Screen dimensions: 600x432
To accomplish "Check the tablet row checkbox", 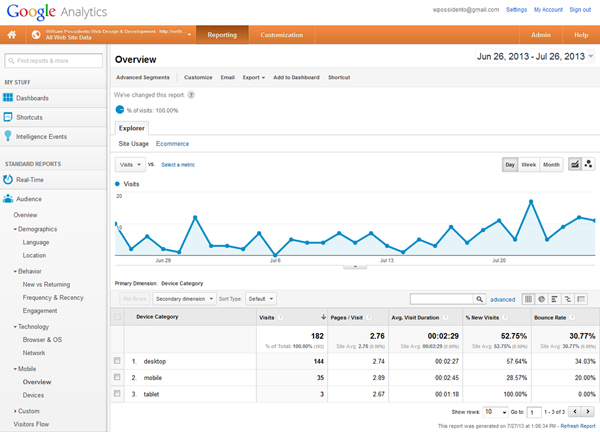I will 117,393.
